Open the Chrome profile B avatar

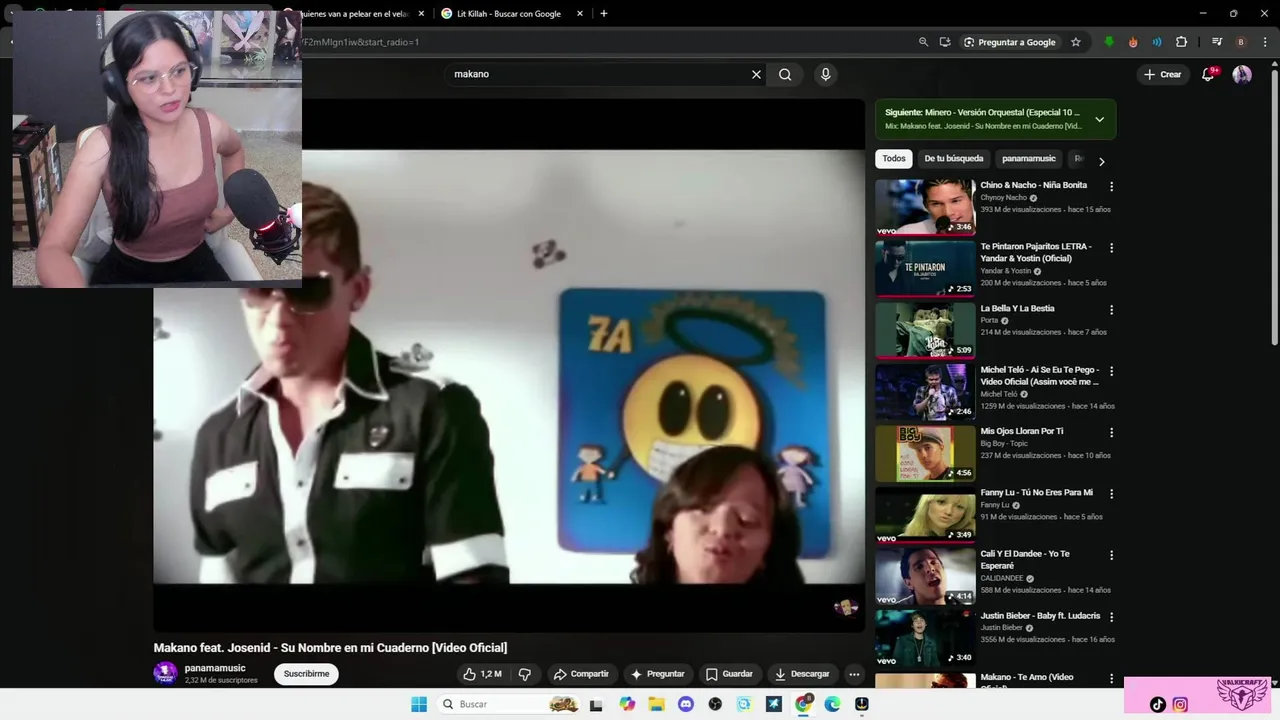1241,42
